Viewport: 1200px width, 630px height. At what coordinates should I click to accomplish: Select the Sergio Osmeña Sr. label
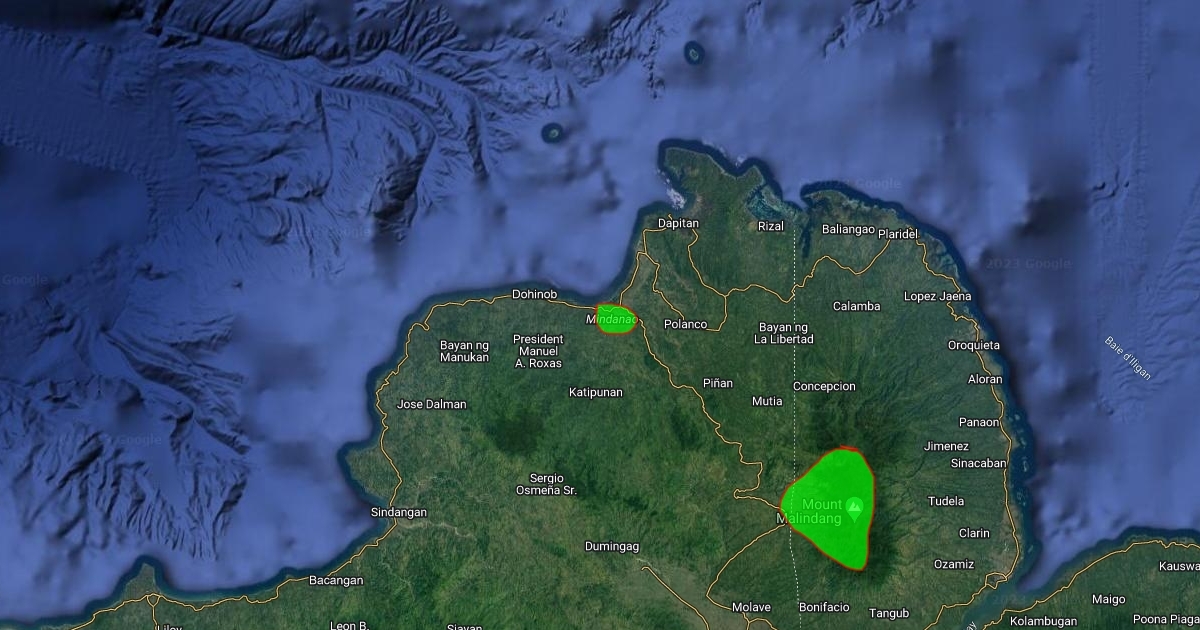546,485
